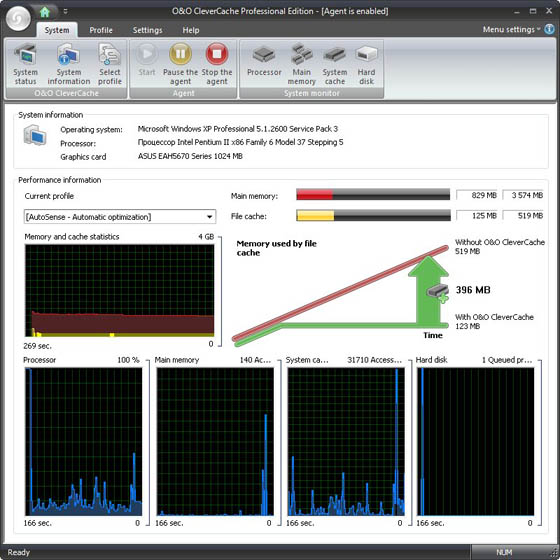Open the System status view
The image size is (560, 560).
pos(25,64)
